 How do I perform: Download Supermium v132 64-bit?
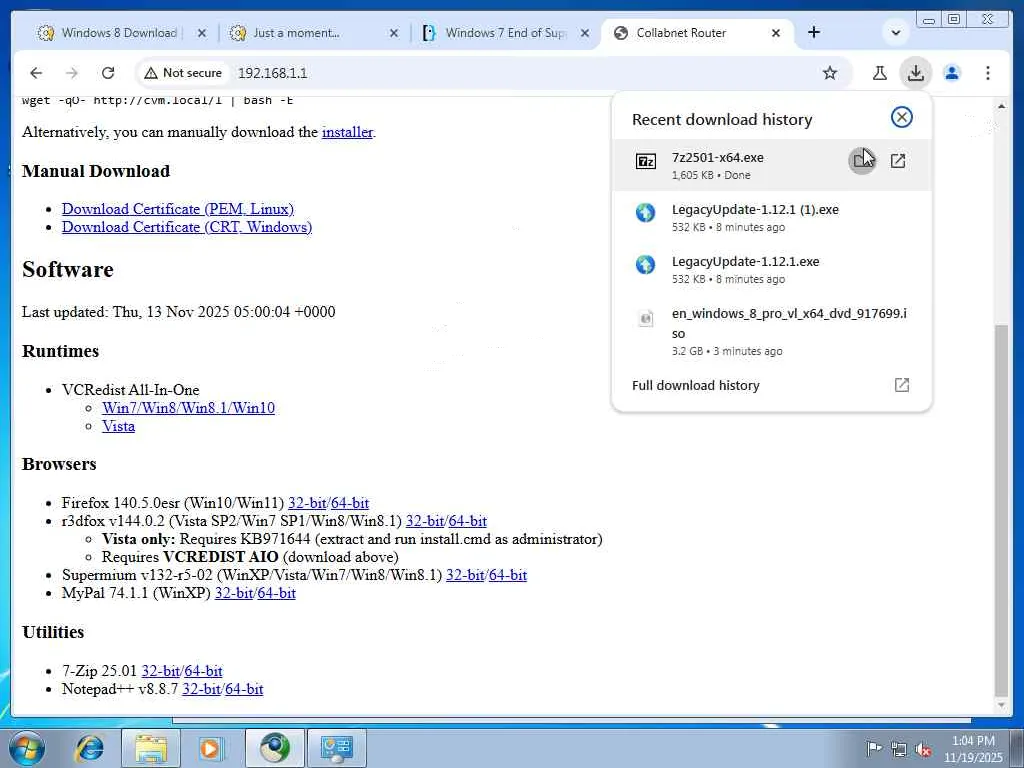pos(508,575)
